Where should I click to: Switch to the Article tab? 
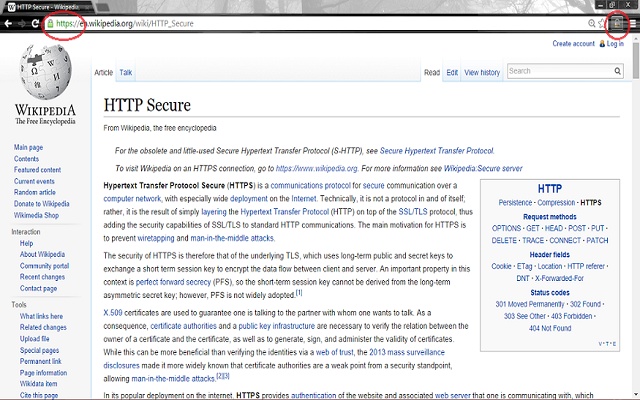tap(103, 72)
